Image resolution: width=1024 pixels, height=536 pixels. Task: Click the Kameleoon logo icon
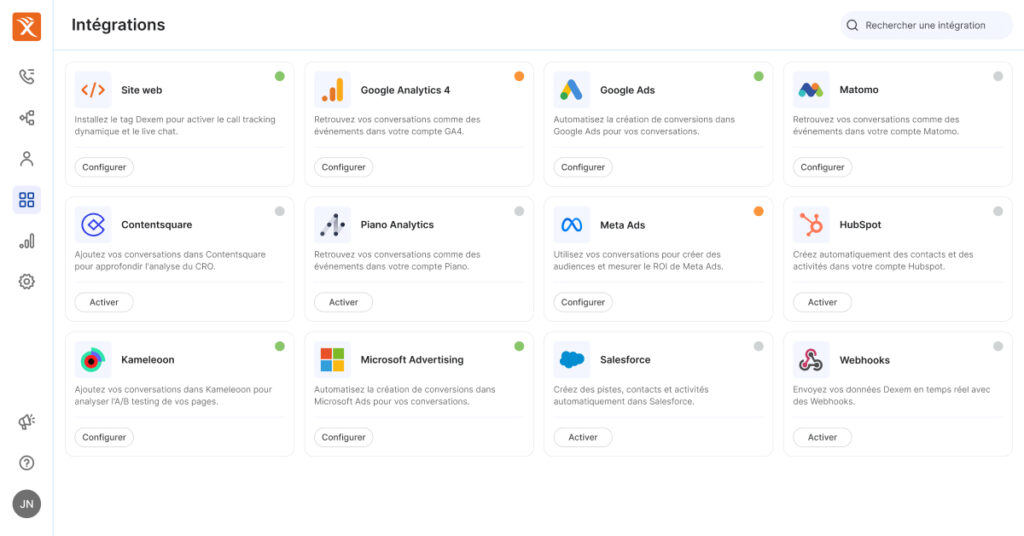[x=93, y=360]
